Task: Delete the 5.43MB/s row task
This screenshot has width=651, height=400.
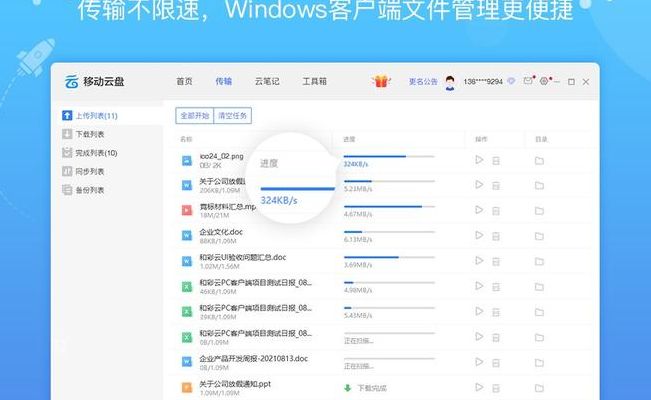Action: click(x=496, y=312)
